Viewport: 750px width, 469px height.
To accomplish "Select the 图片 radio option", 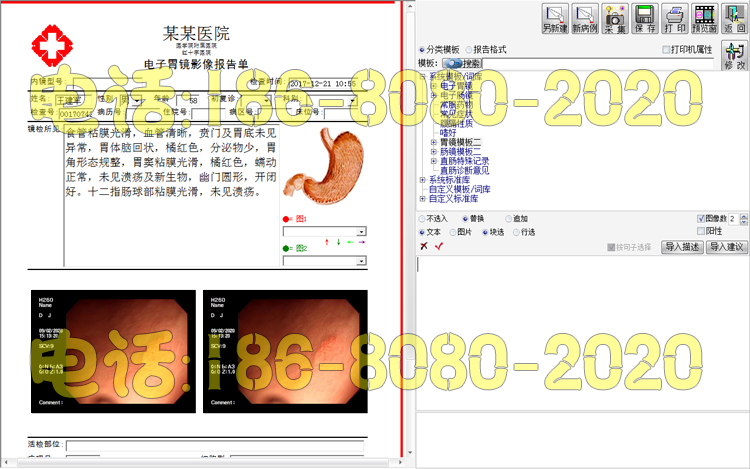I will [452, 232].
